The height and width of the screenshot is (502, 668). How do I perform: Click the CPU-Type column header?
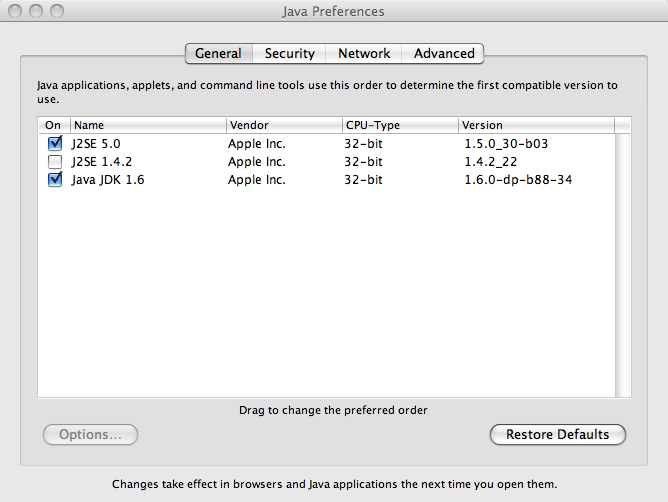click(x=399, y=125)
